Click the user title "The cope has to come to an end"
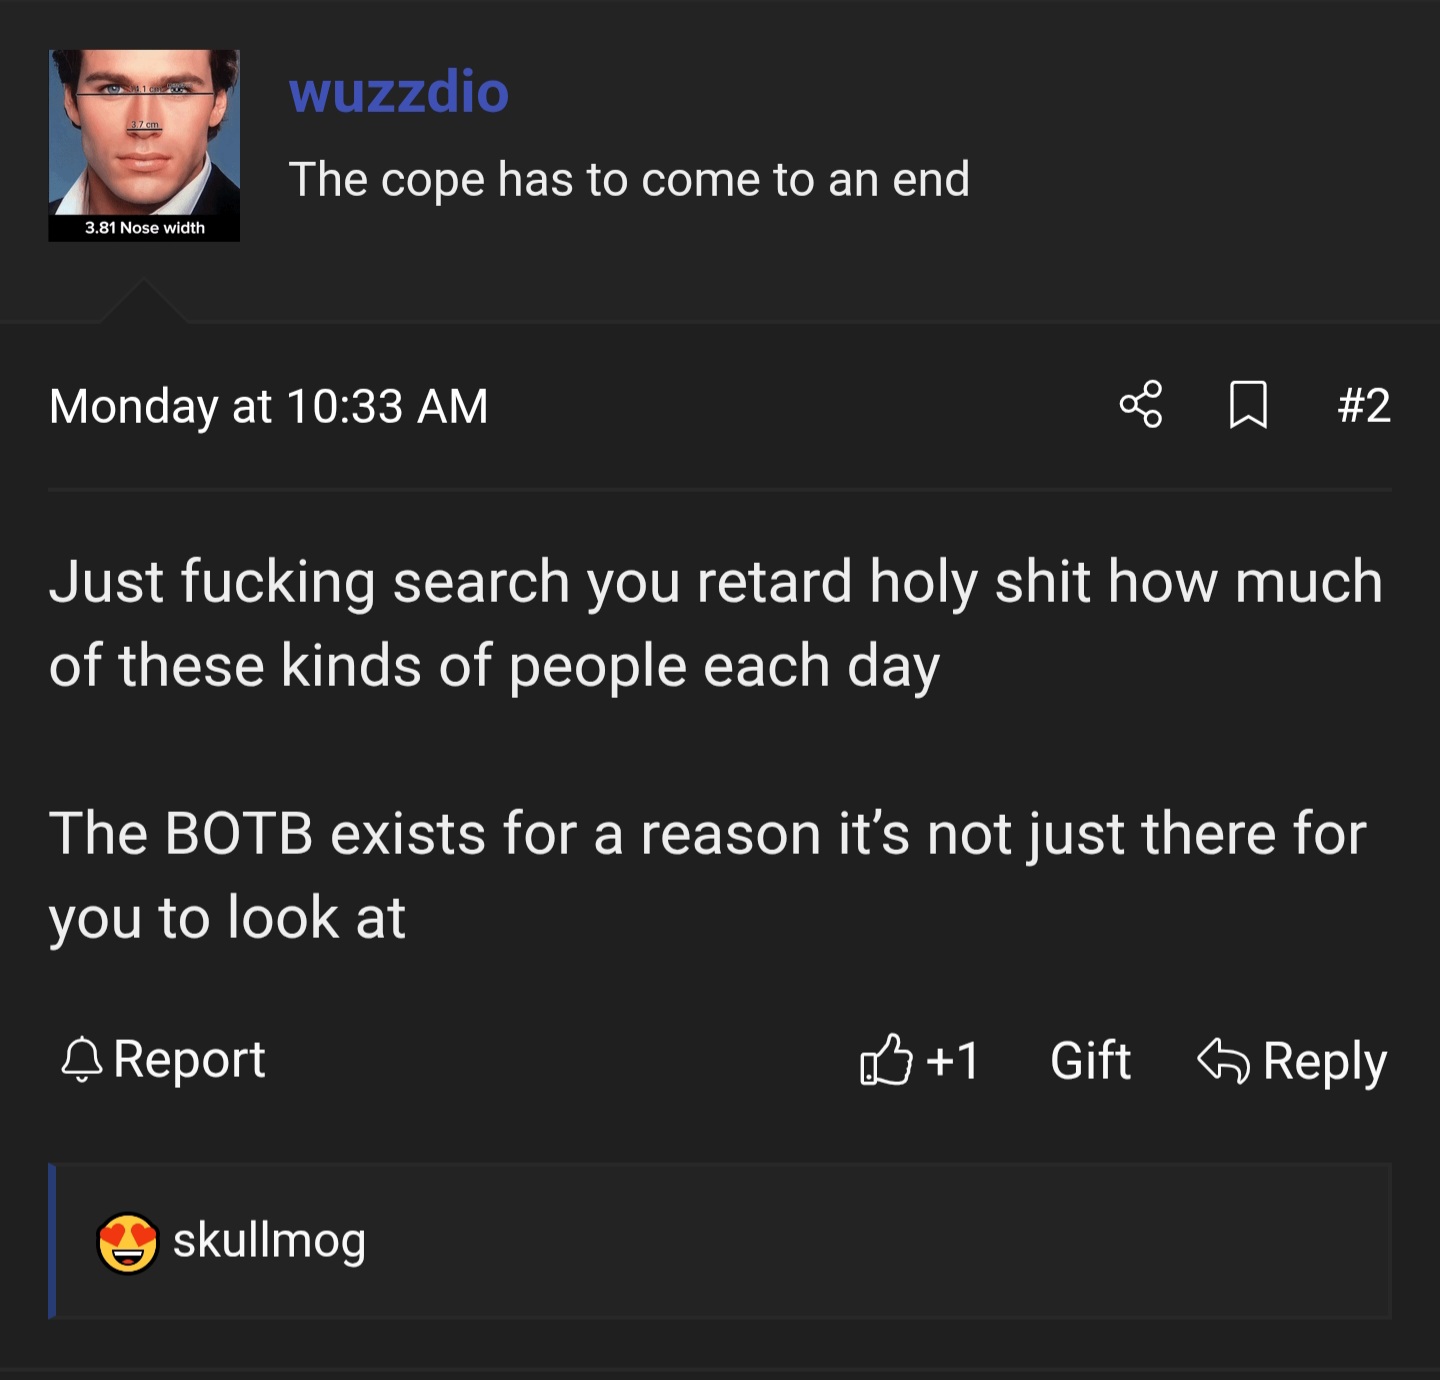The width and height of the screenshot is (1440, 1380). (629, 180)
